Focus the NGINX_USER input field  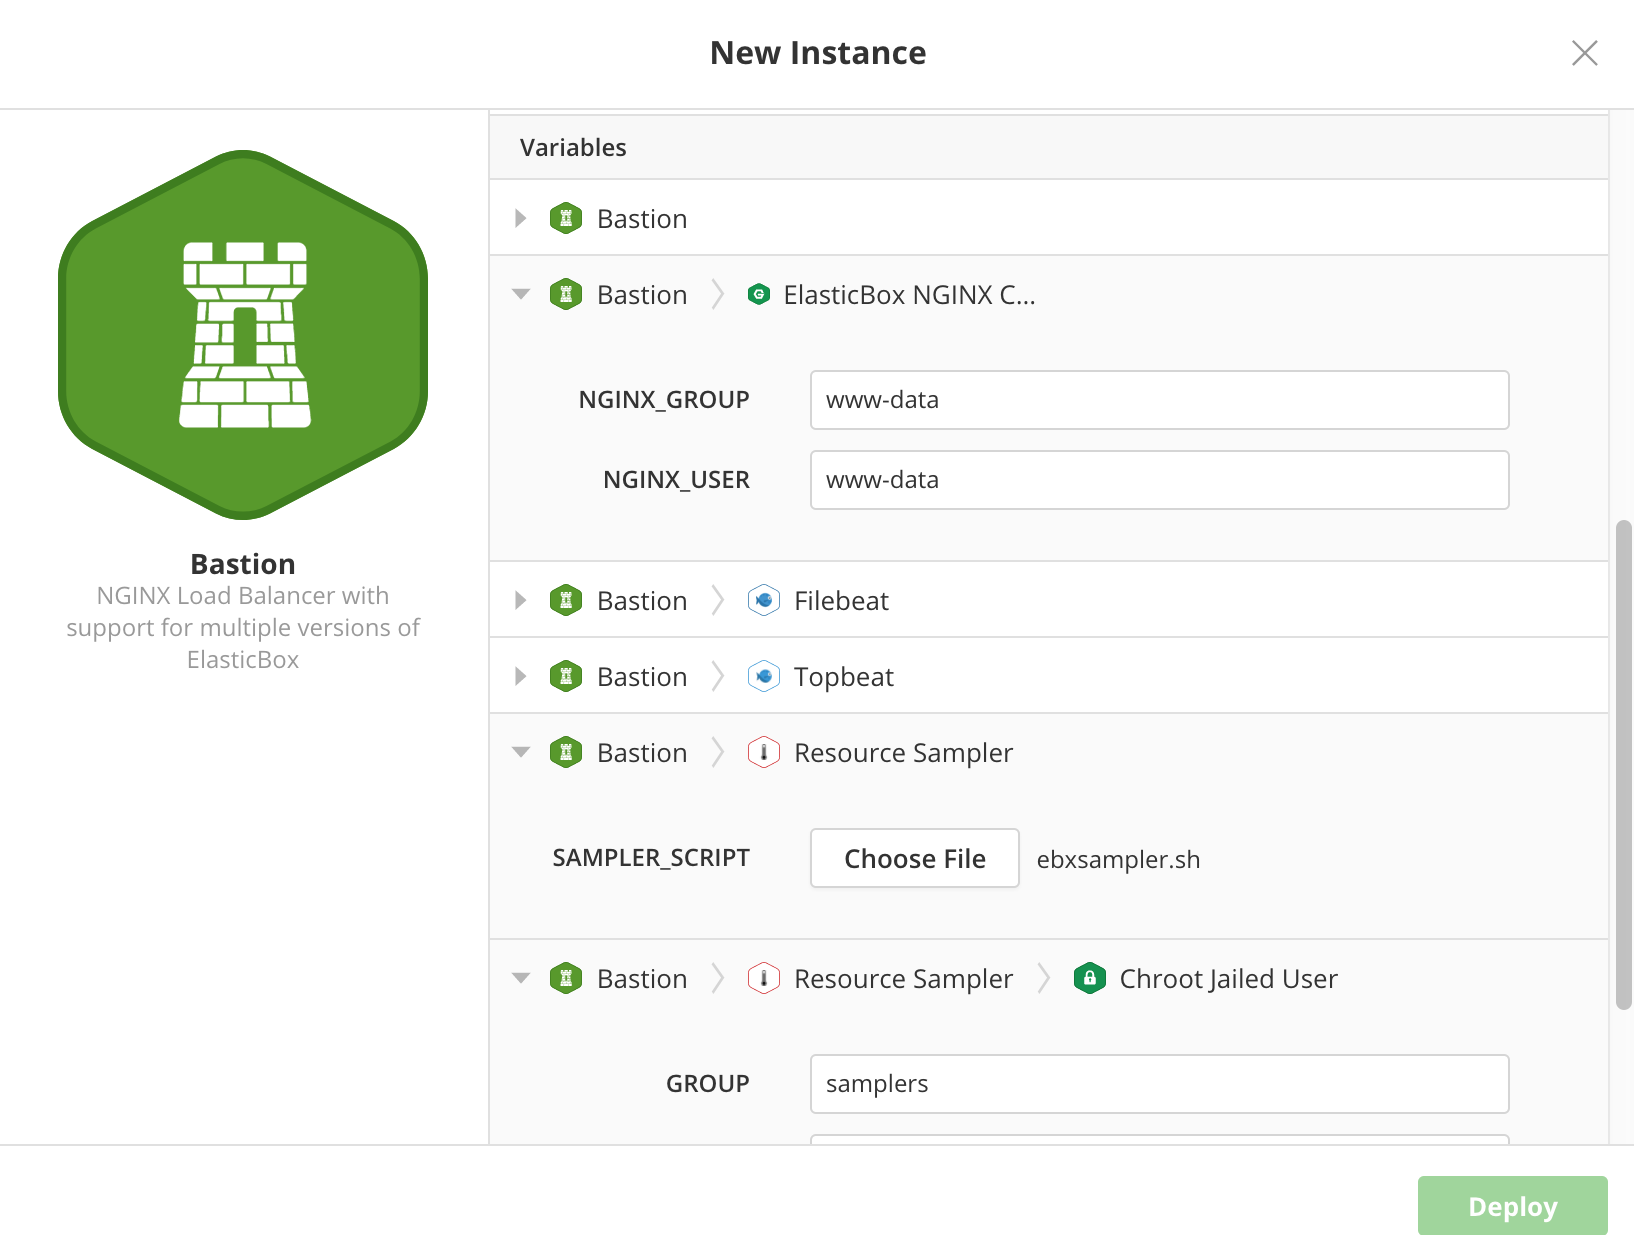1159,480
